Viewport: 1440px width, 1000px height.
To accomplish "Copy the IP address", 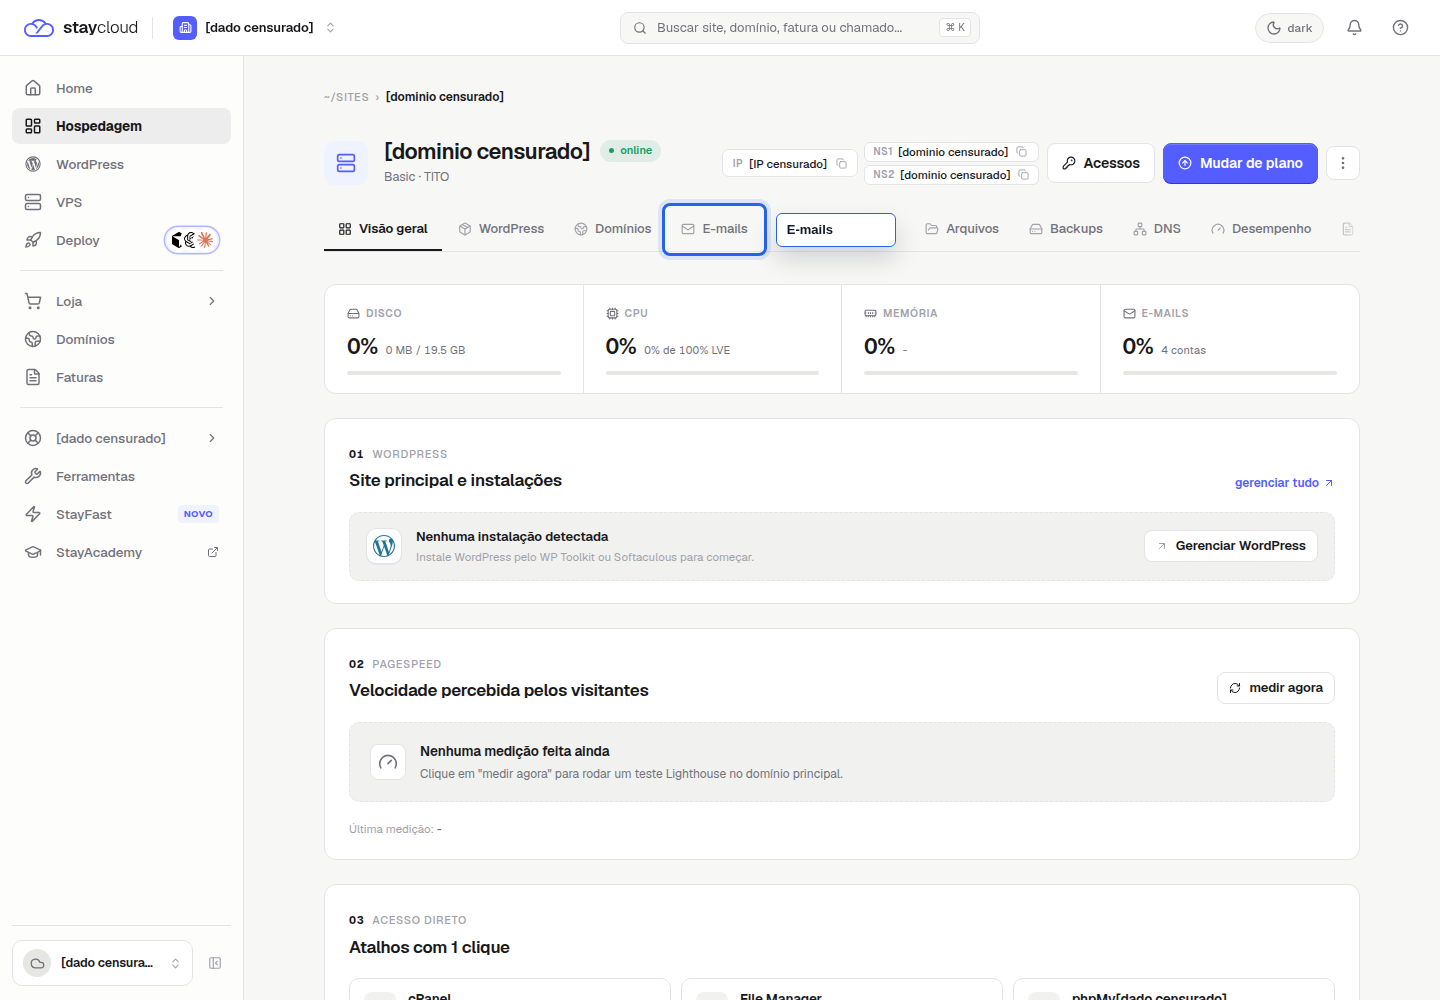I will coord(842,164).
